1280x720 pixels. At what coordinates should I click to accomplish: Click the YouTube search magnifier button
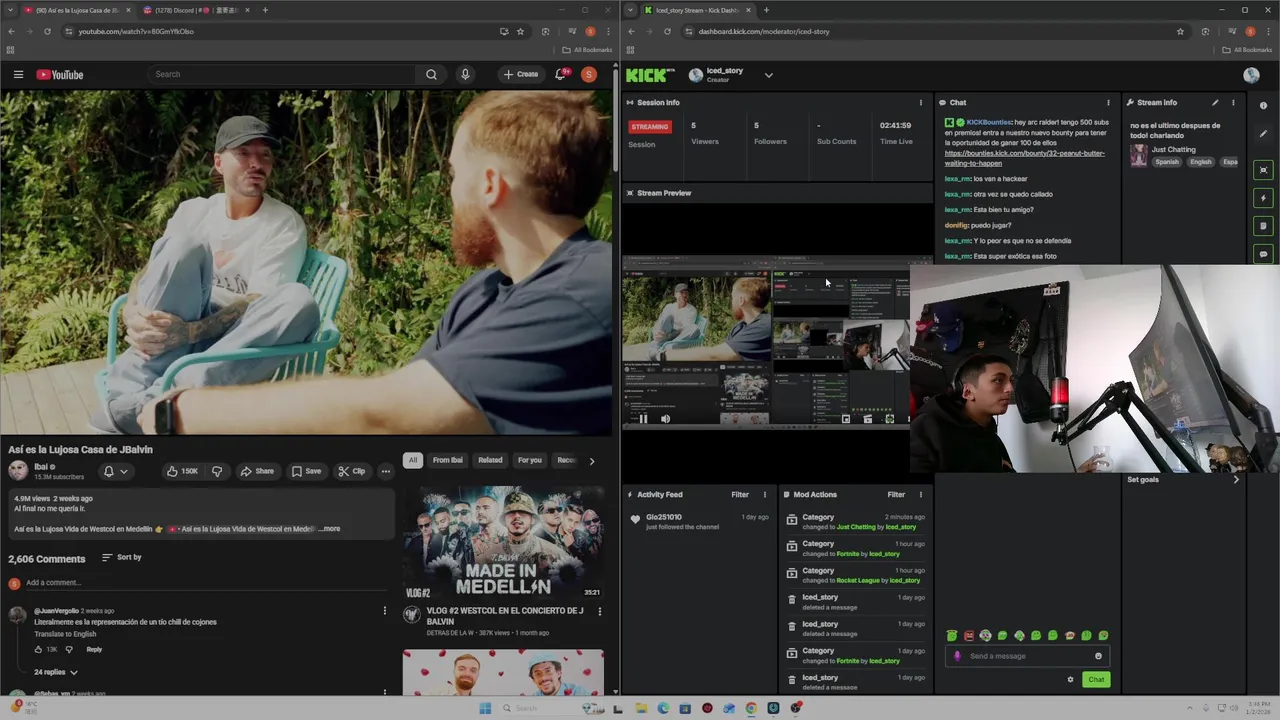[x=431, y=74]
